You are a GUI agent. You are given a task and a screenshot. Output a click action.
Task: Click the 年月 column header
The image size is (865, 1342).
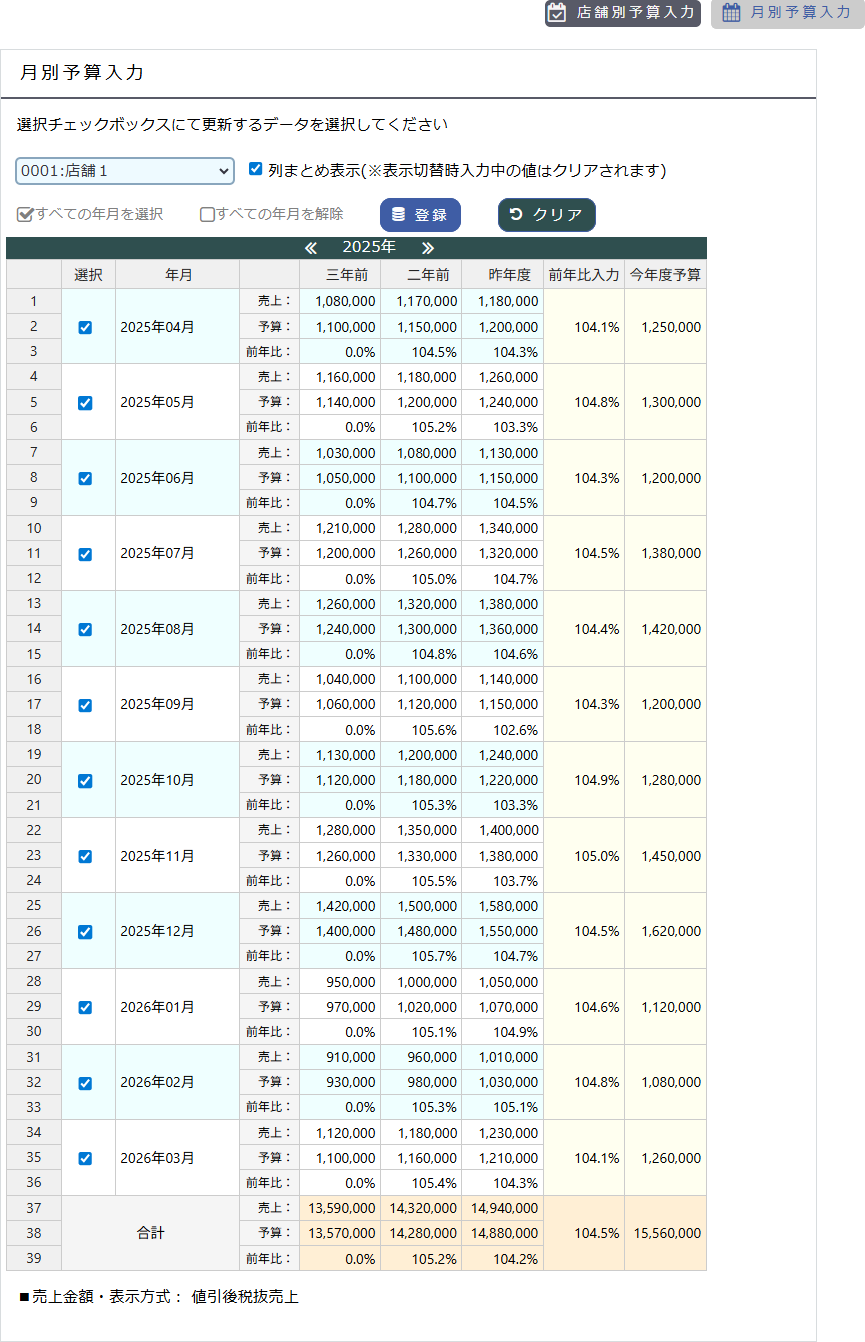(178, 275)
